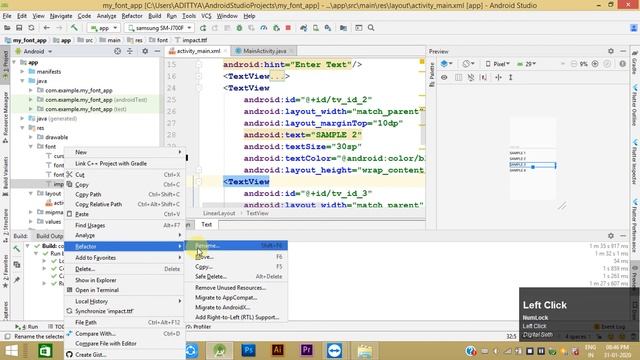
Task: Open the samsung SM-J700F device dropdown
Action: click(x=159, y=28)
